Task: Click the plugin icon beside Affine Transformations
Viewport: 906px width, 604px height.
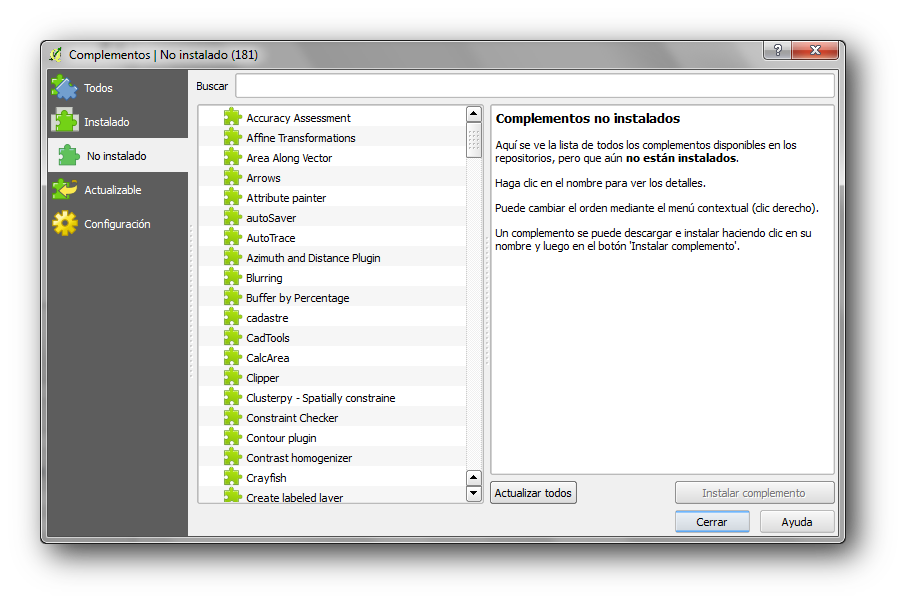Action: 232,137
